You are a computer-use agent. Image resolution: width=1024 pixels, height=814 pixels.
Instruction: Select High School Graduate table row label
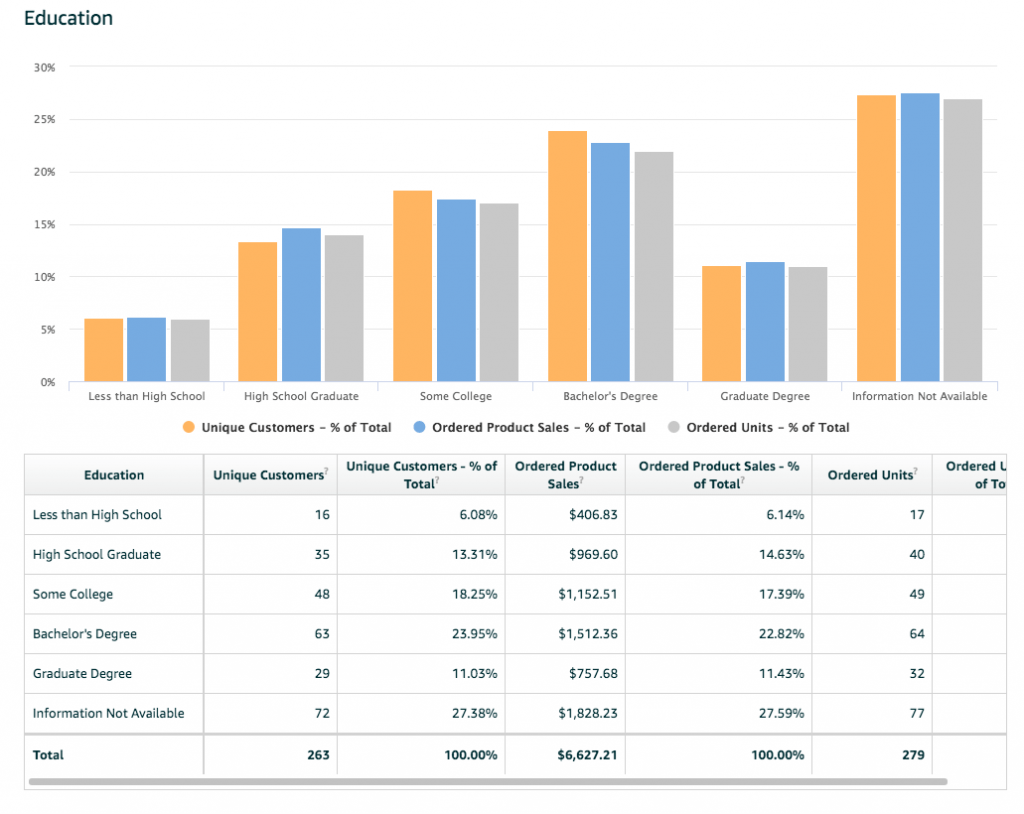(97, 555)
